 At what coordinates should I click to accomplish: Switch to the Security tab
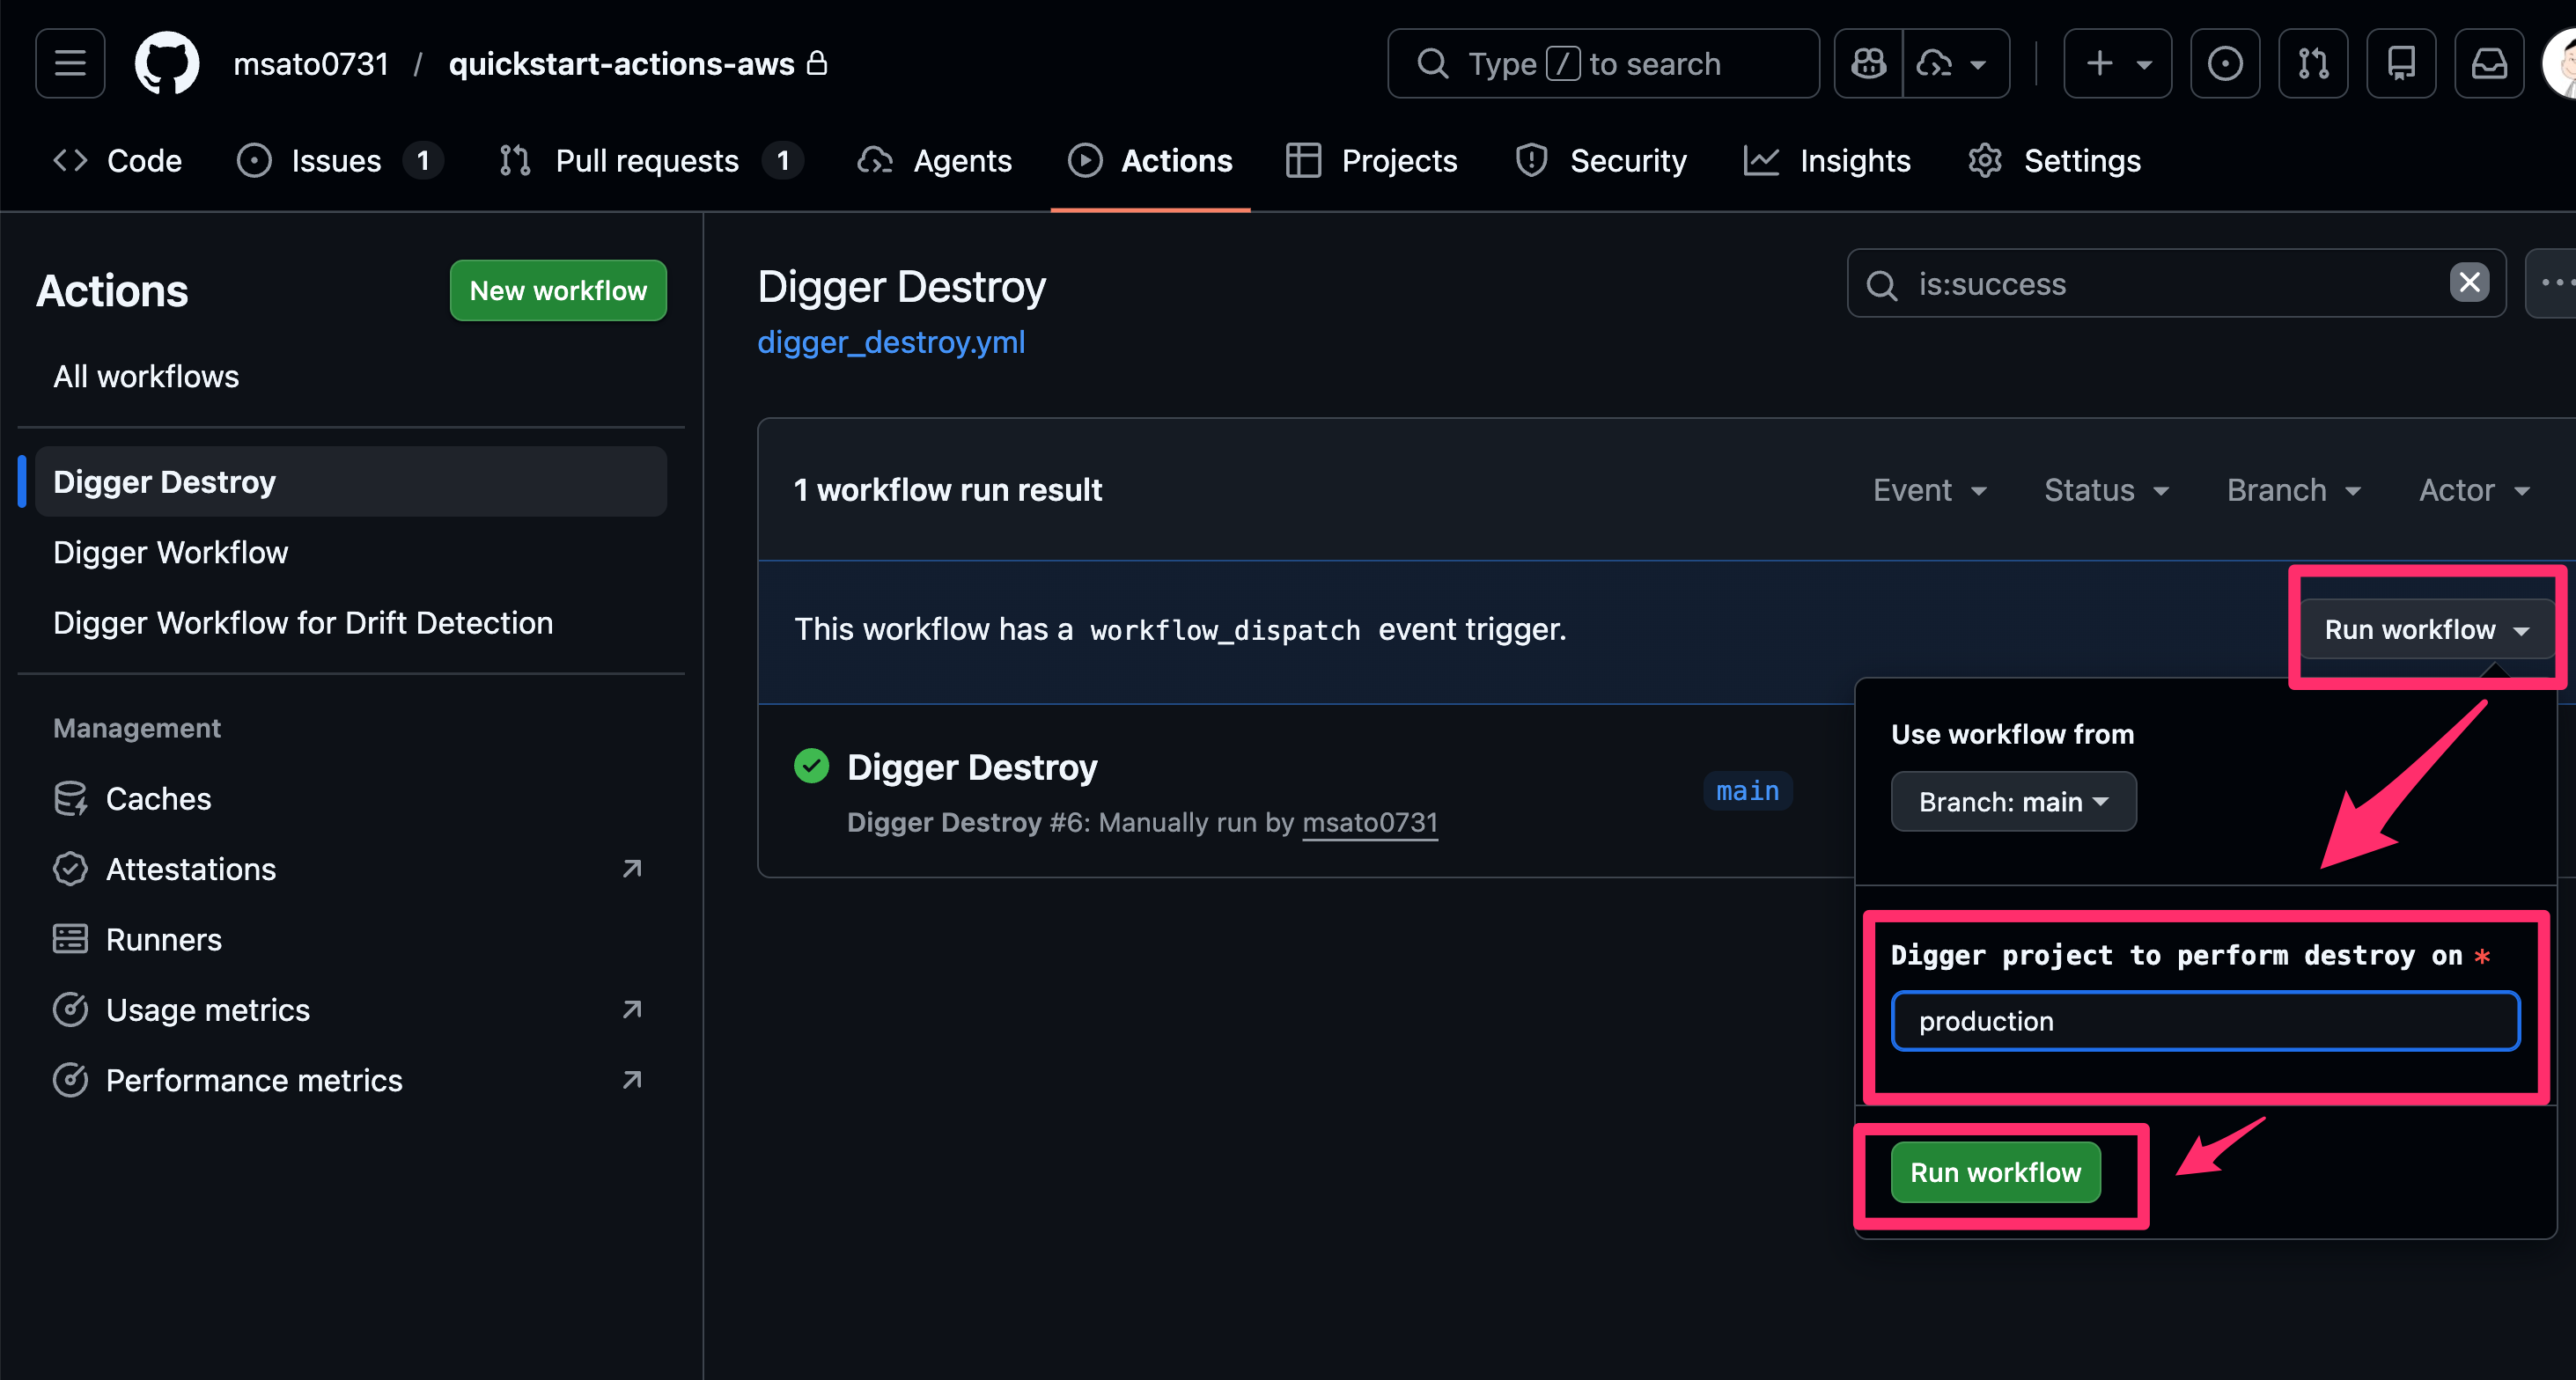(x=1627, y=160)
